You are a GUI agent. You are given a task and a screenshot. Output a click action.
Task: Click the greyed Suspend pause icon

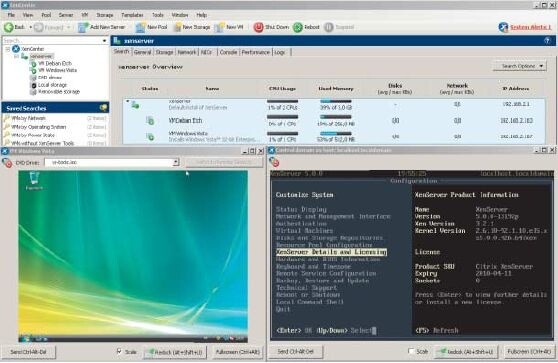pos(329,27)
